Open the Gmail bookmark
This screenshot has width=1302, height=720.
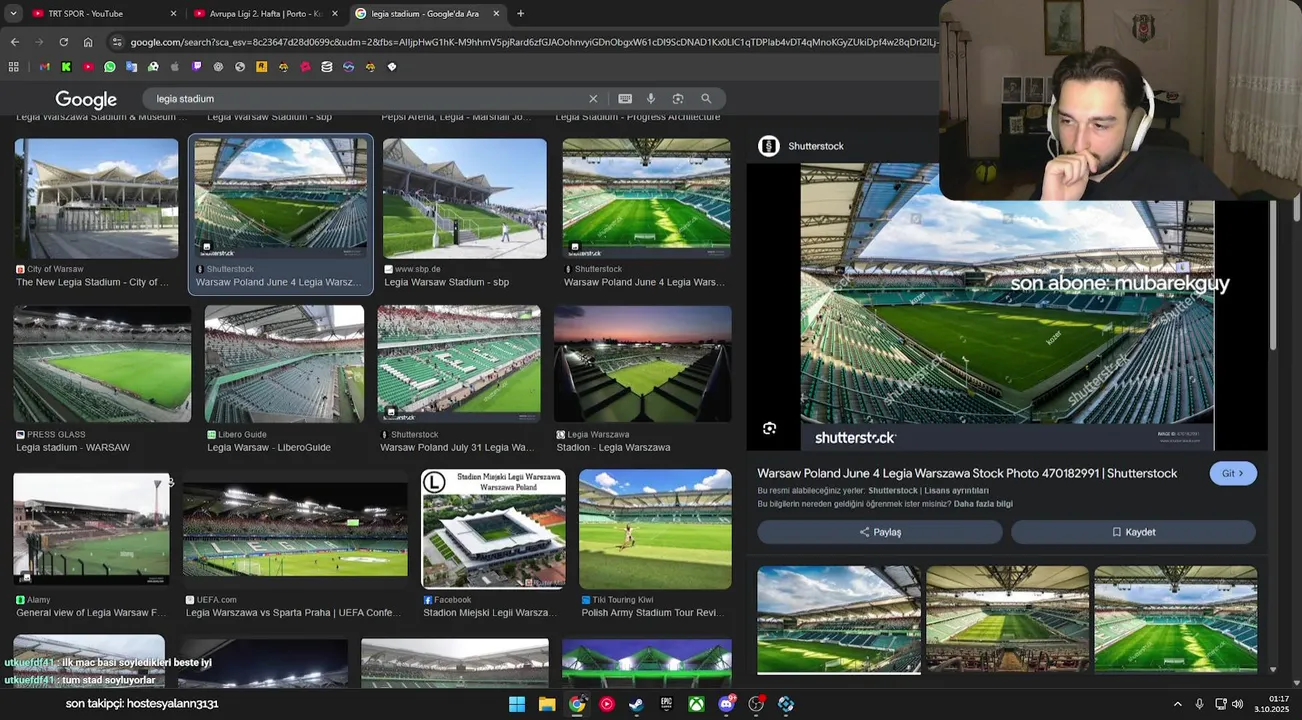point(44,67)
